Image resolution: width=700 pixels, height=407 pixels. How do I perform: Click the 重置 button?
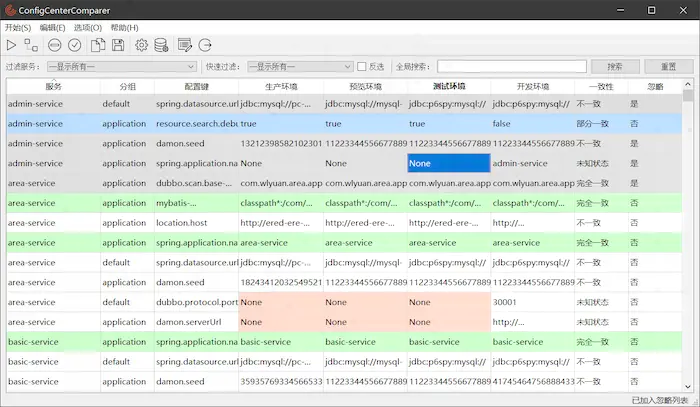[668, 66]
